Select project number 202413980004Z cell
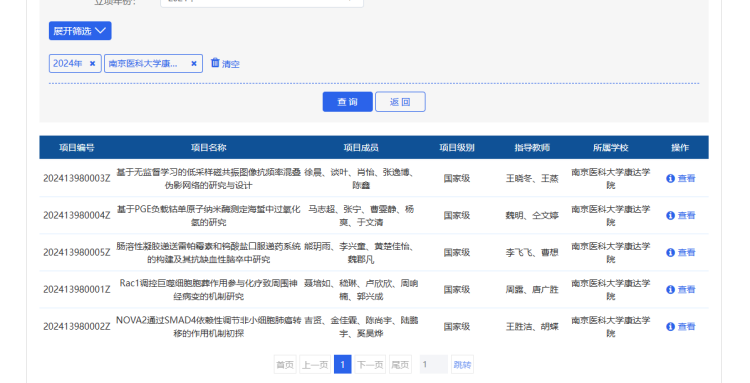This screenshot has width=750, height=383. coord(77,215)
